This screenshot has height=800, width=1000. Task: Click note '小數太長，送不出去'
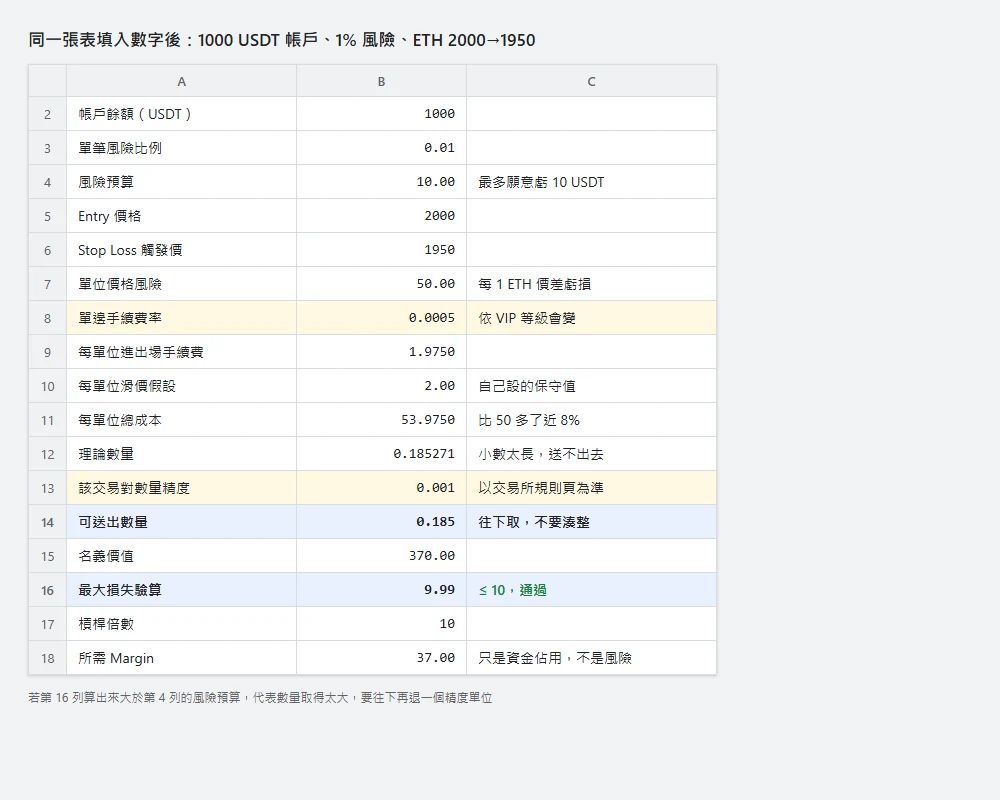(591, 454)
